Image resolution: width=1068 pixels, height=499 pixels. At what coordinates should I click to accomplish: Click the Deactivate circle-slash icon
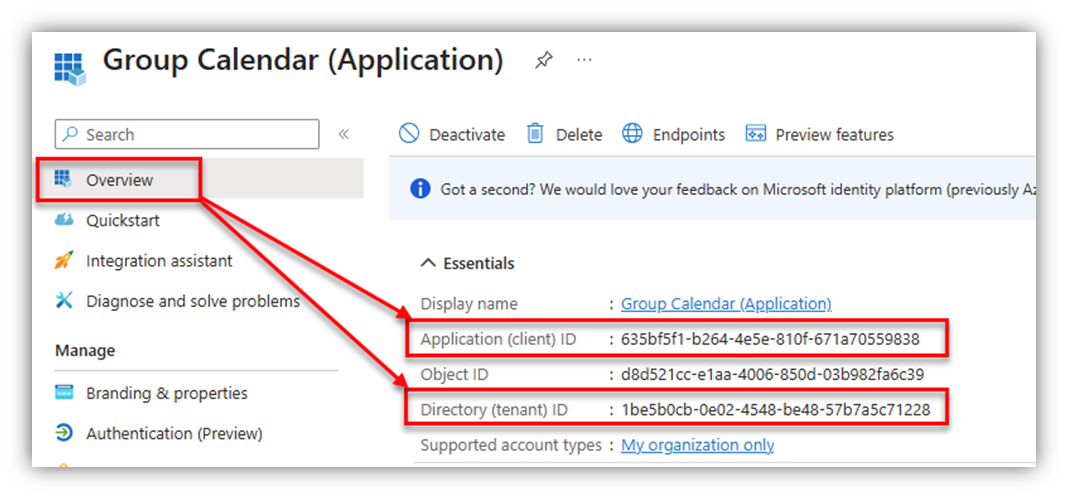point(409,133)
